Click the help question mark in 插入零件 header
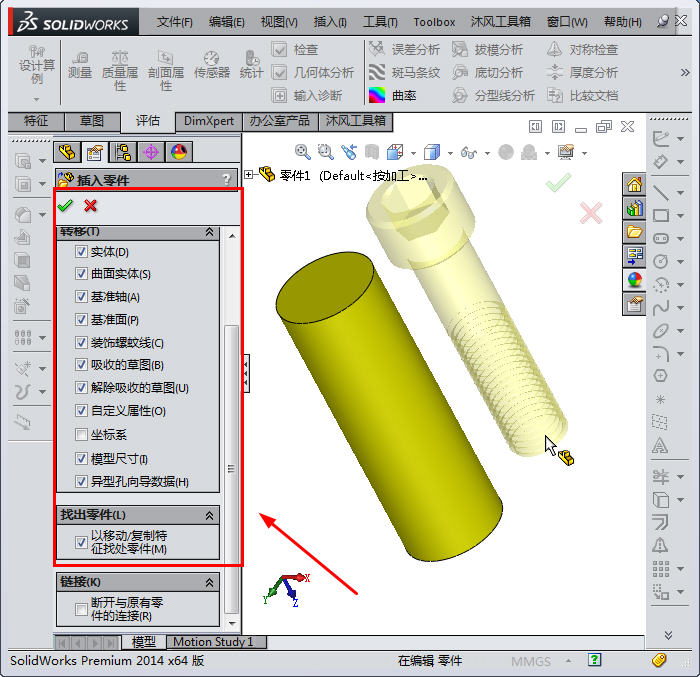This screenshot has height=677, width=700. [226, 180]
